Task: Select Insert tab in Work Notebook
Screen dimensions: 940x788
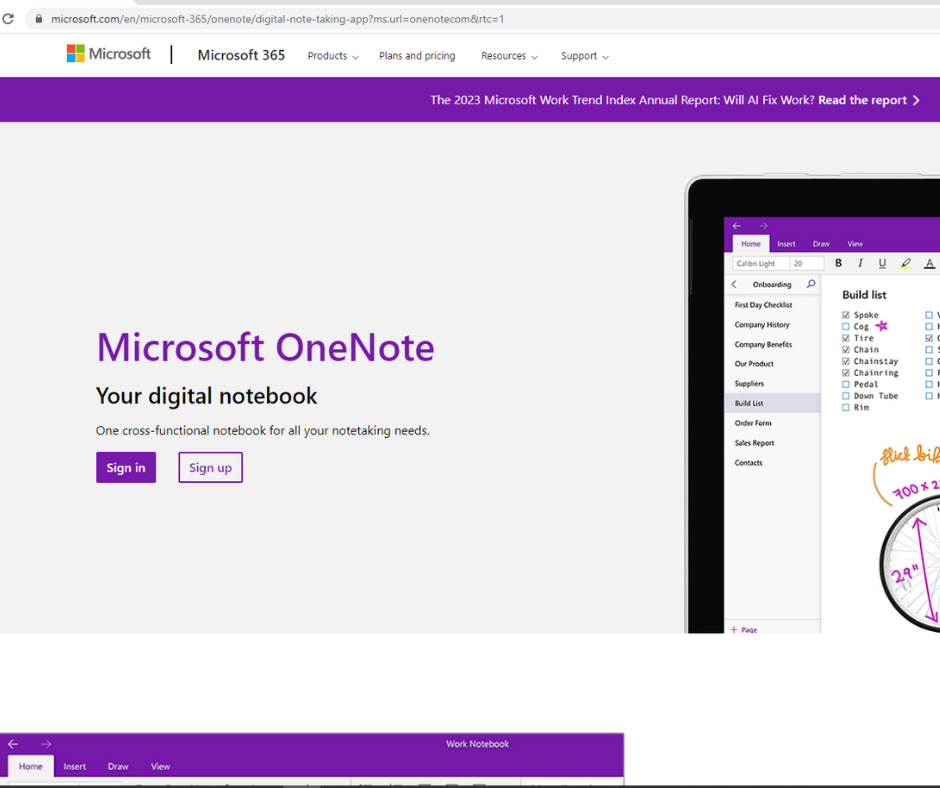Action: (x=74, y=766)
